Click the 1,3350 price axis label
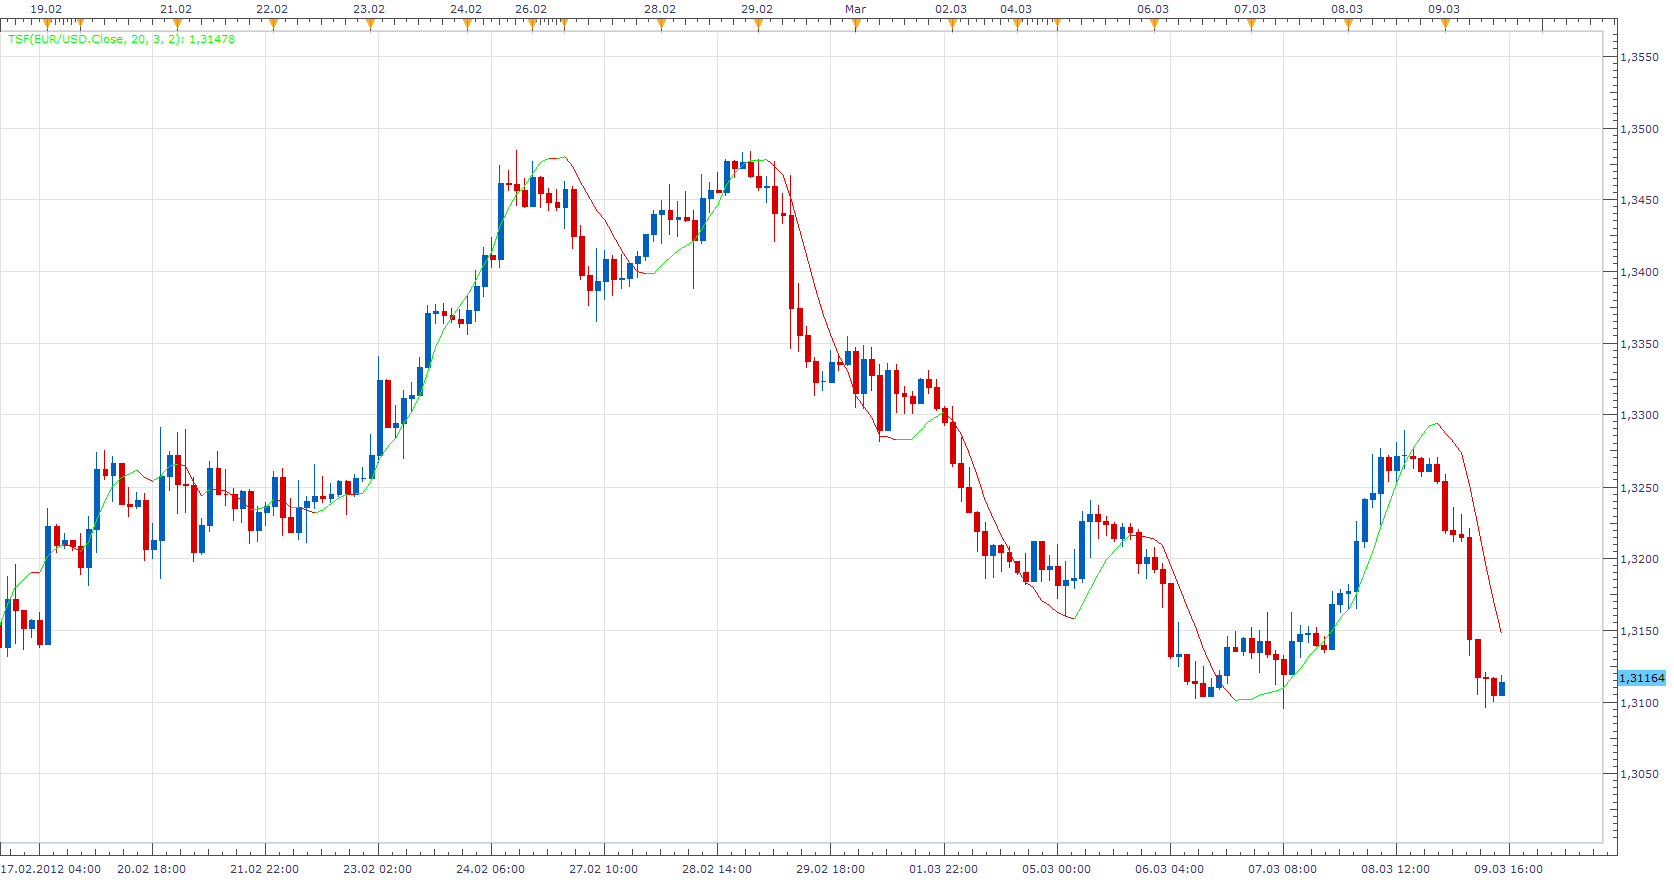 pyautogui.click(x=1639, y=344)
